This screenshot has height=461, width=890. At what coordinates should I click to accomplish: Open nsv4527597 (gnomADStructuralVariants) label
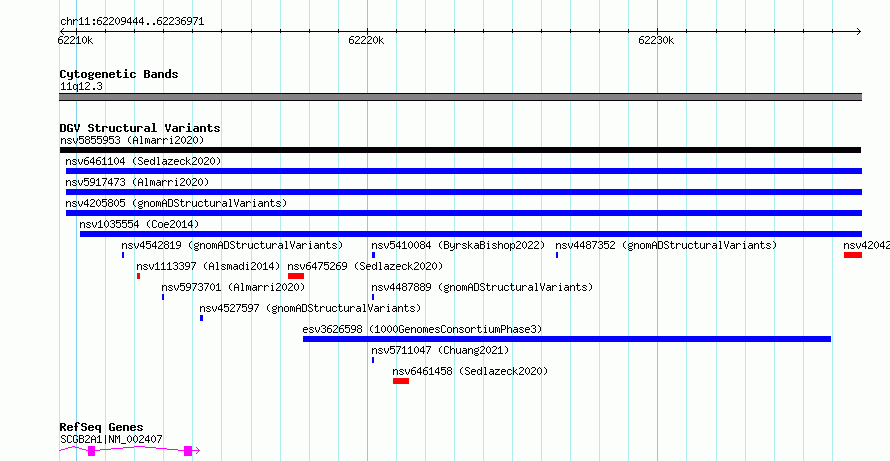310,308
